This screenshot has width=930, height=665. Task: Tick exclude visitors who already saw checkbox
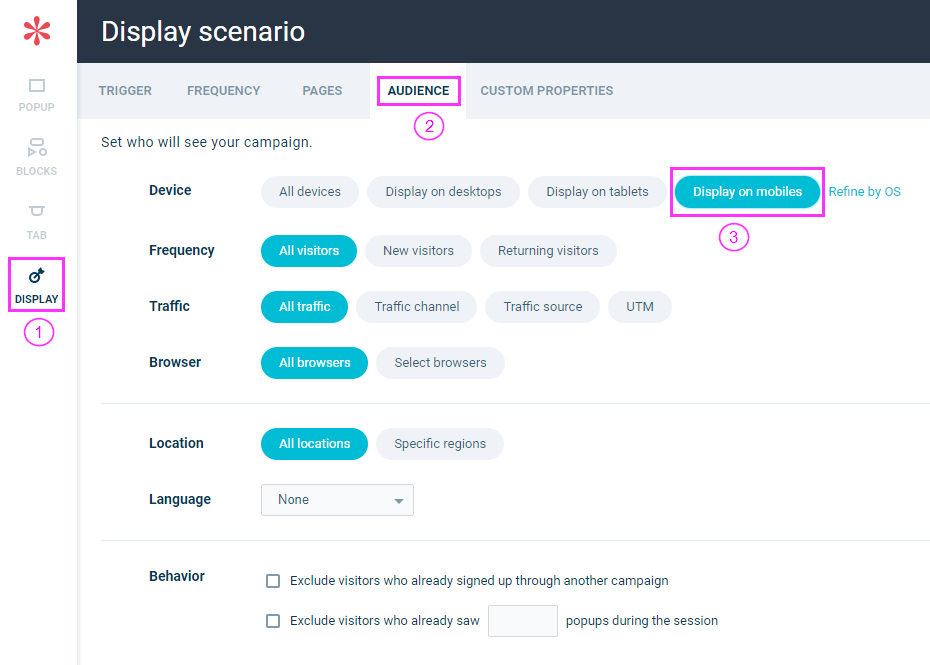click(x=273, y=621)
